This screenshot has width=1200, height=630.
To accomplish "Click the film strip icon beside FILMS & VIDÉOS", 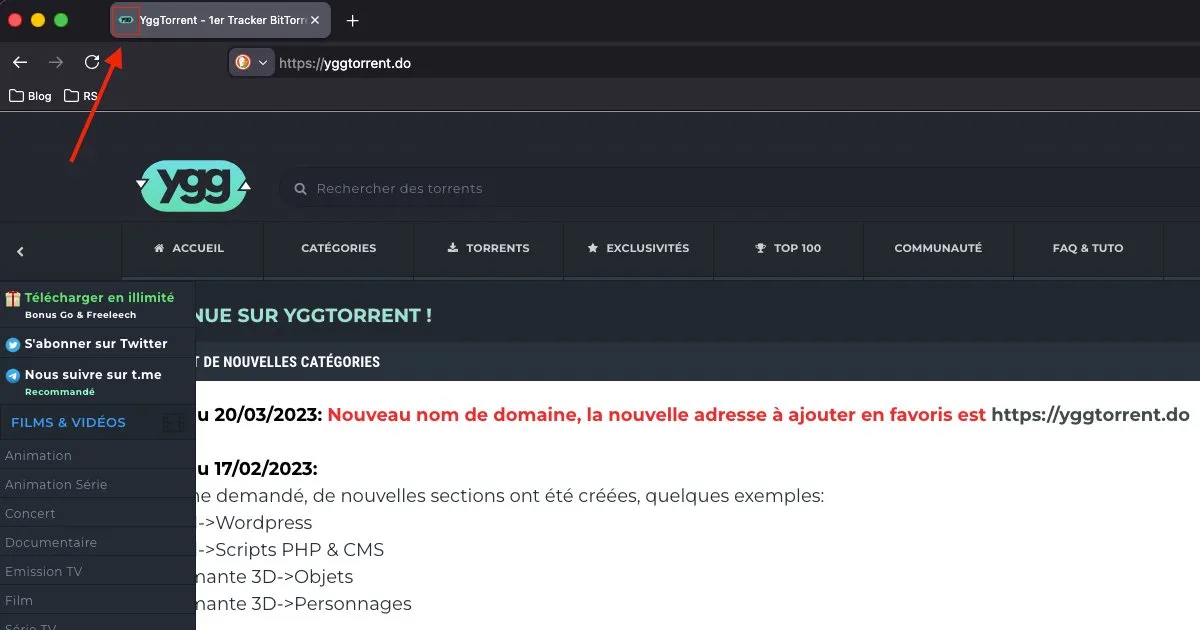I will (174, 423).
